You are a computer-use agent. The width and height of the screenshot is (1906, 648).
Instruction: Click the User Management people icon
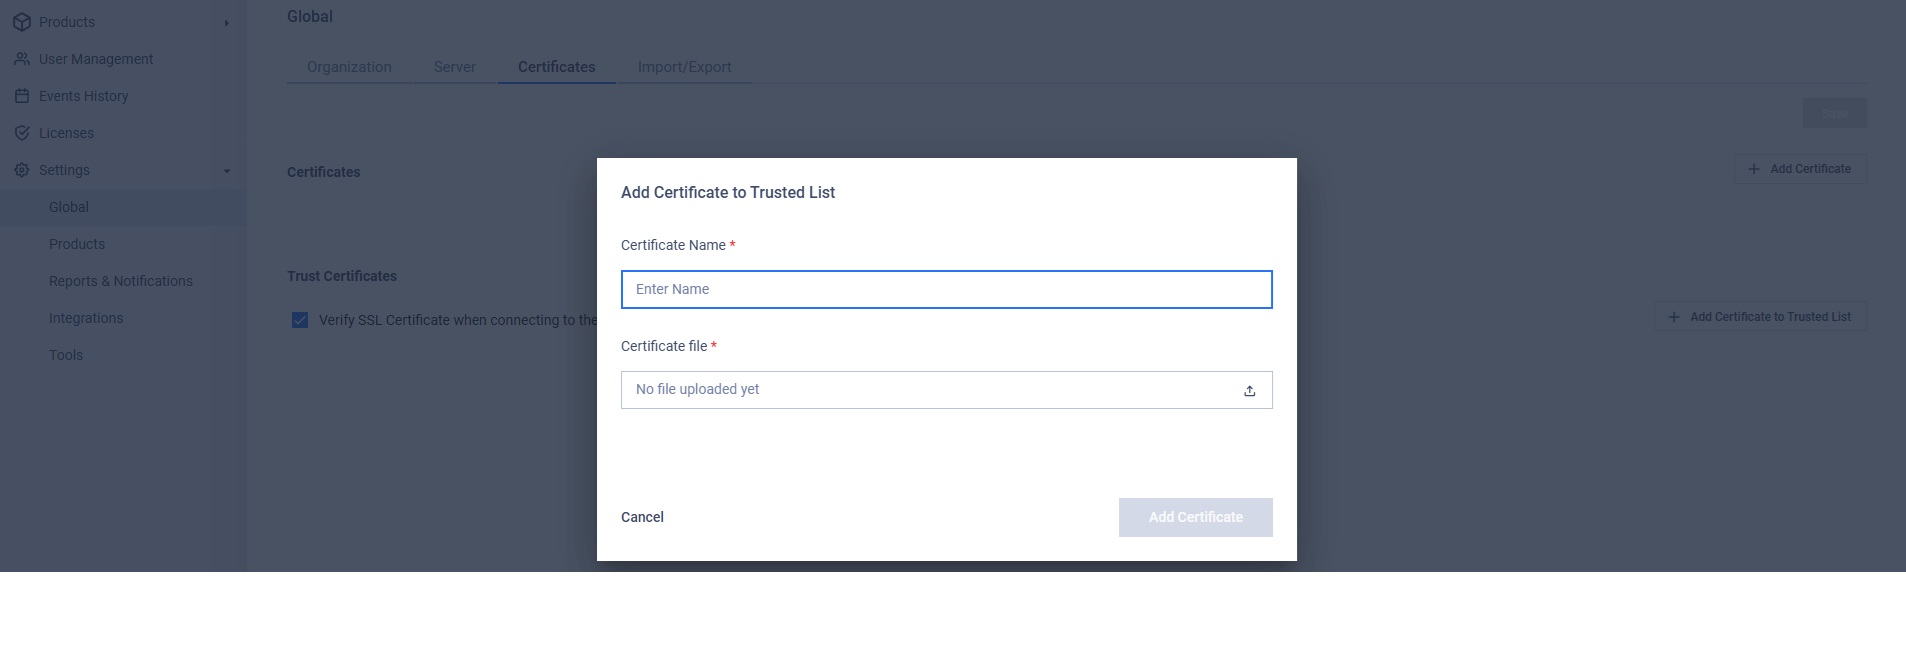click(22, 59)
